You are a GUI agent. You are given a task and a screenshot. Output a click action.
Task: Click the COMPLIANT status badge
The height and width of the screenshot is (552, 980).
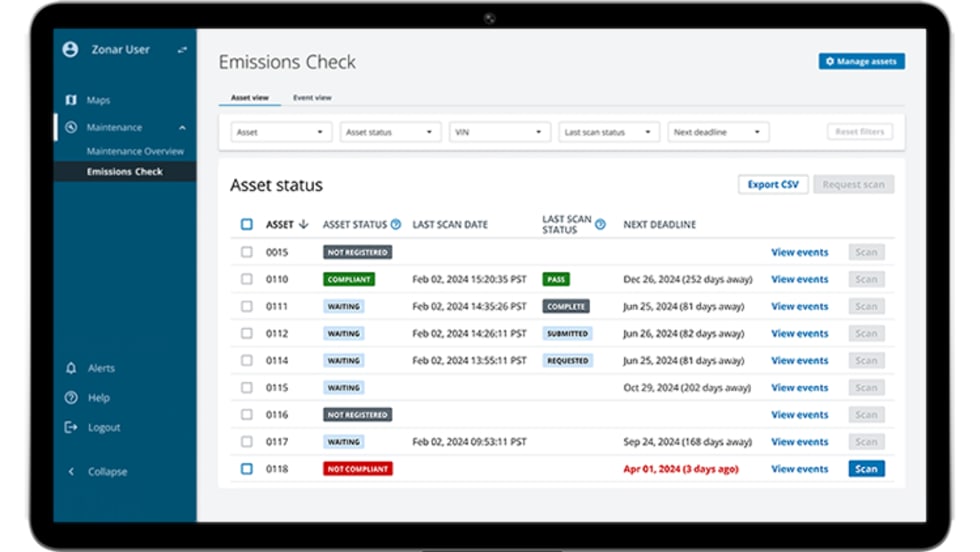tap(349, 279)
